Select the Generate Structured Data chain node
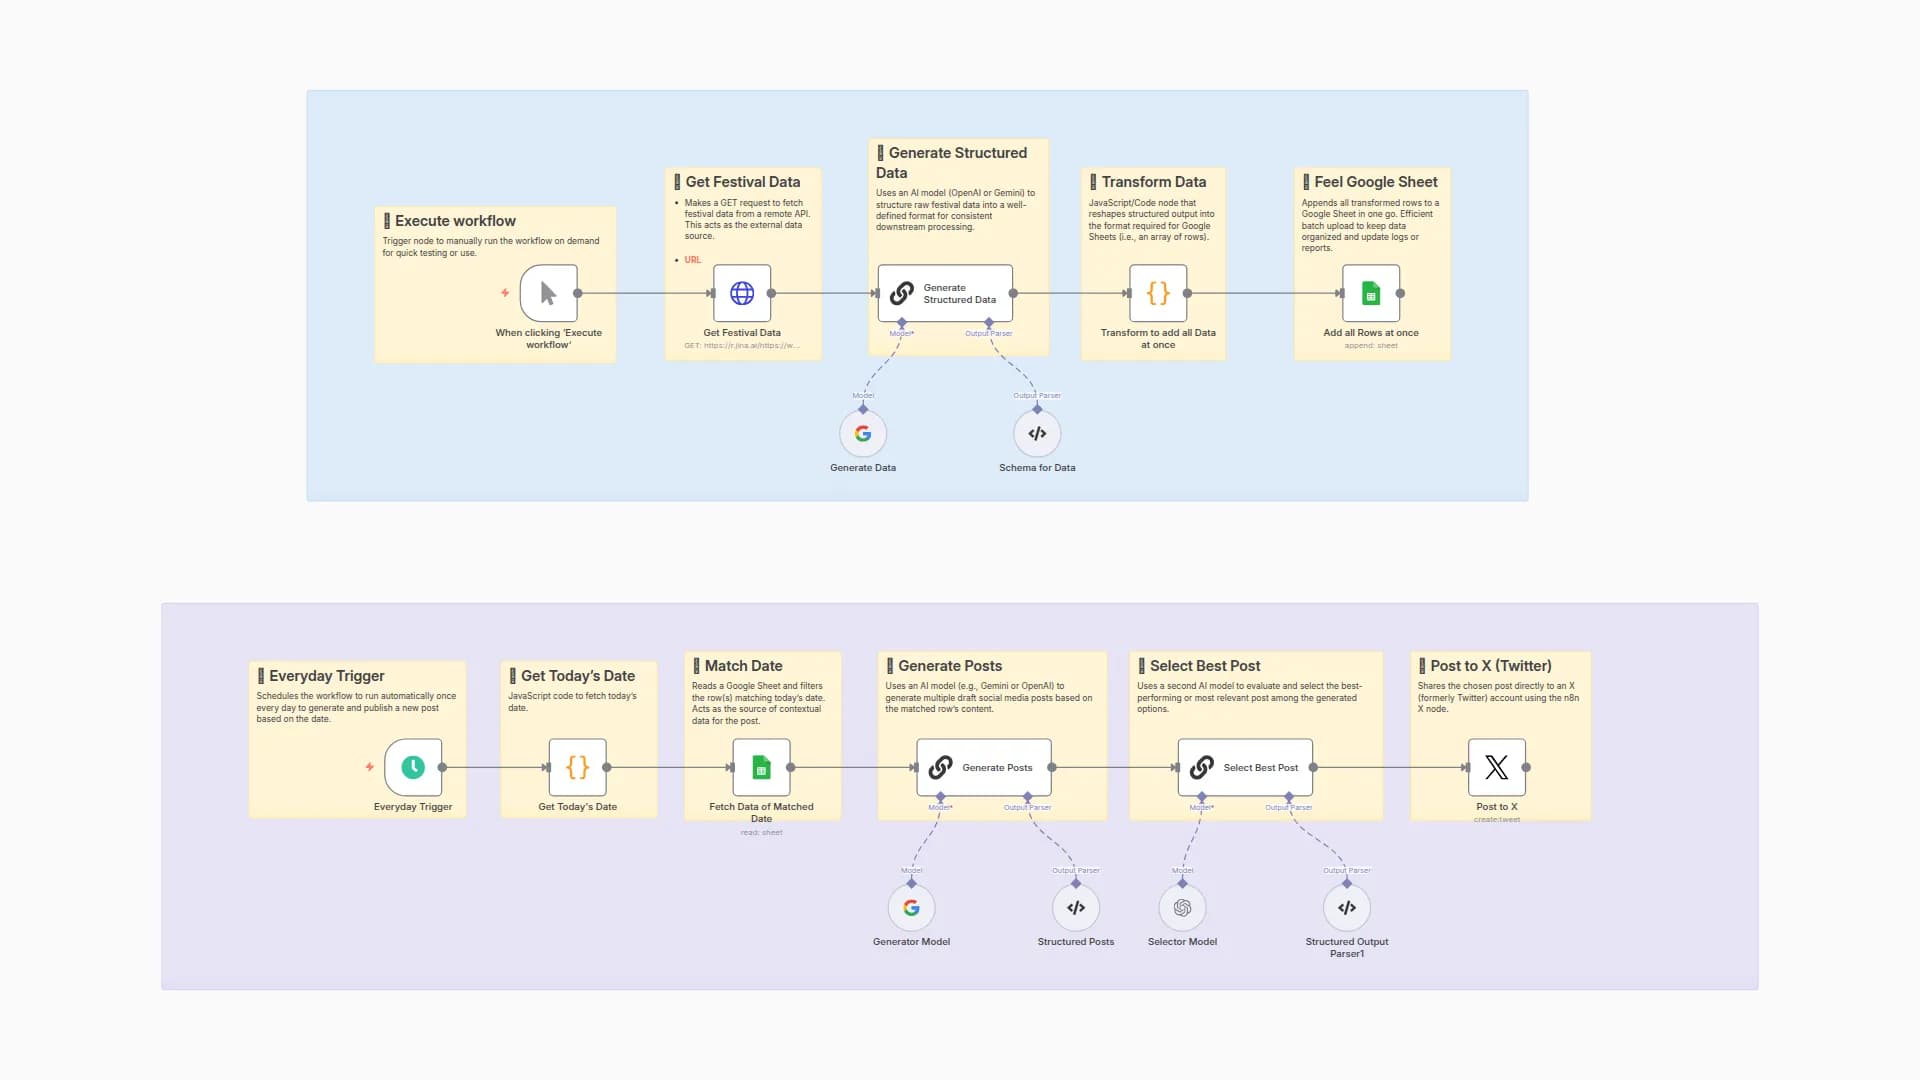This screenshot has height=1080, width=1920. (x=945, y=293)
